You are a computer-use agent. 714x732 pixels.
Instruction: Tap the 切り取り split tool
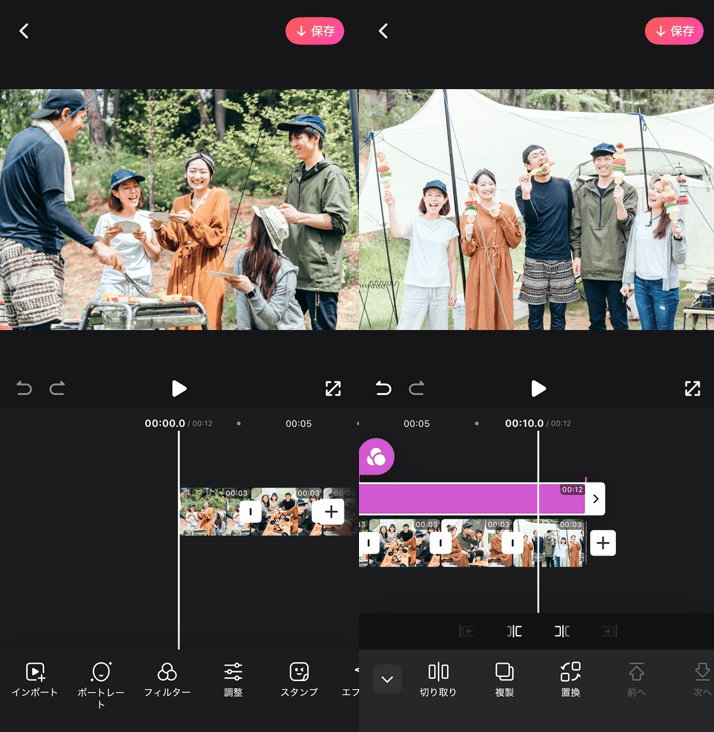438,680
